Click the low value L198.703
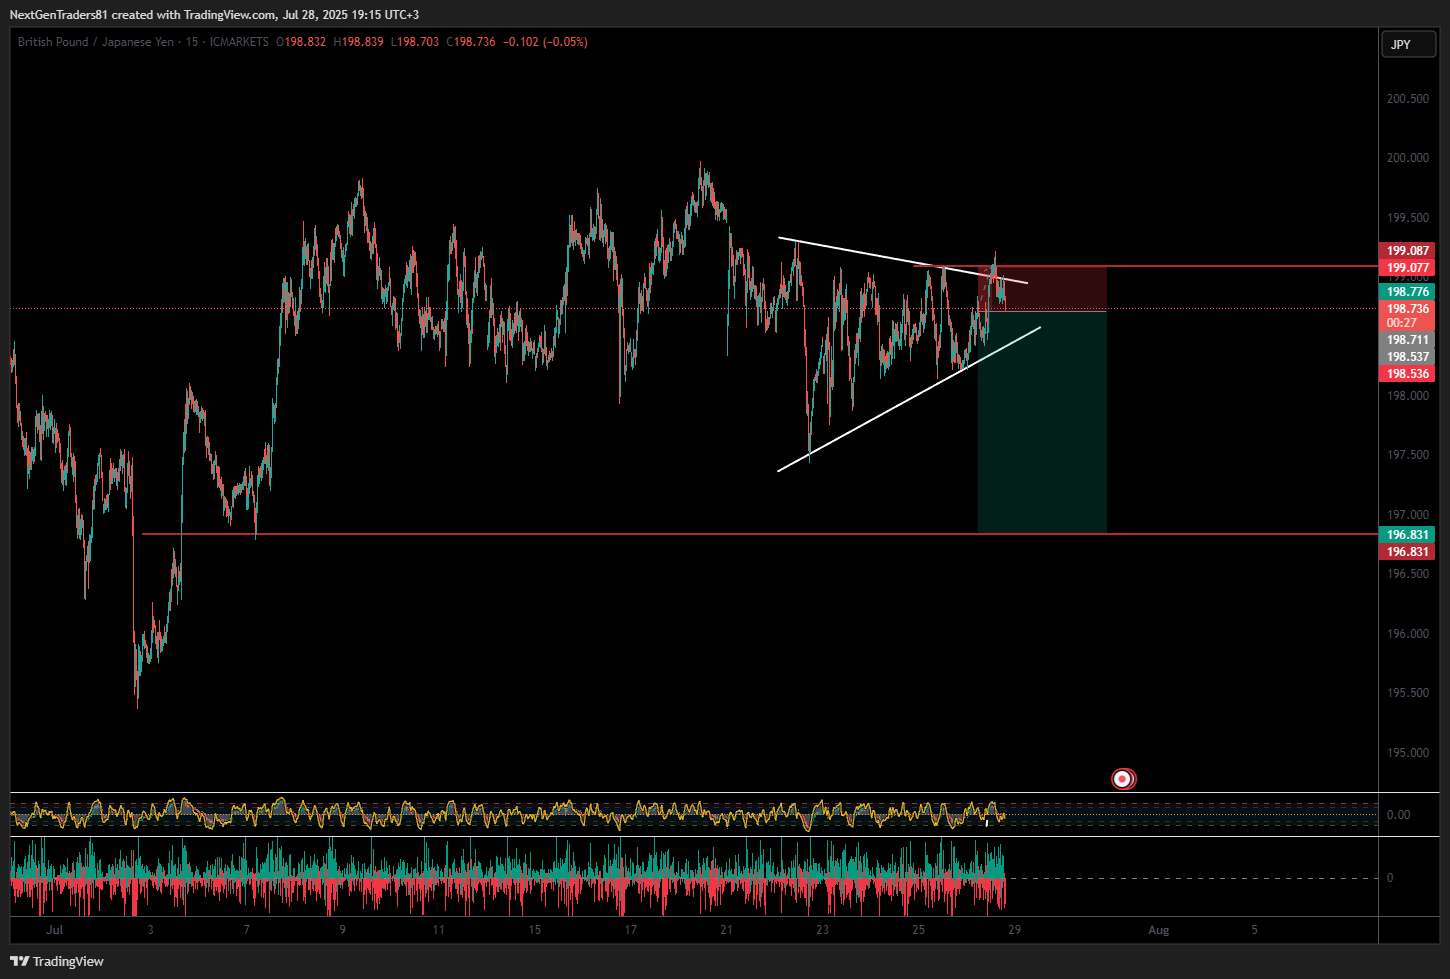 pyautogui.click(x=414, y=42)
